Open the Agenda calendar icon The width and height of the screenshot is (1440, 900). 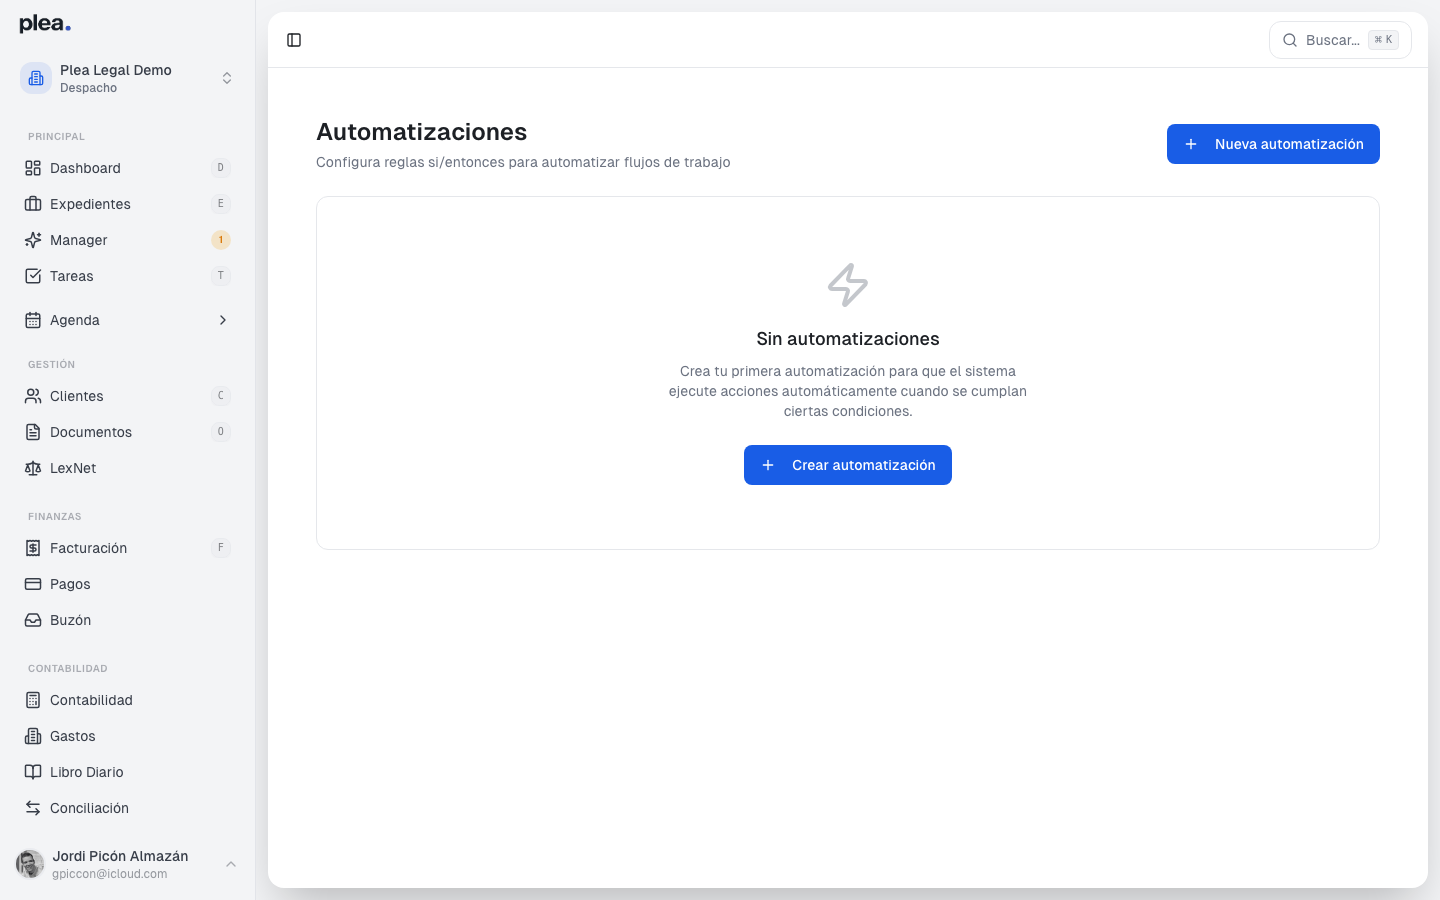coord(32,320)
